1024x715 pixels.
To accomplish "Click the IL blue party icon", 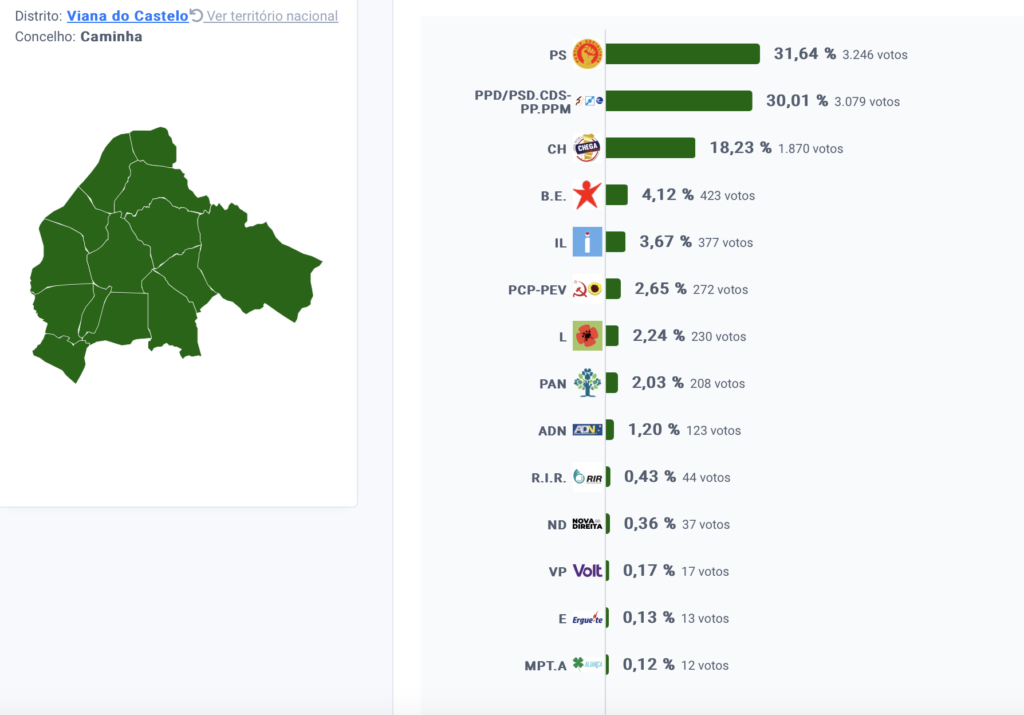I will (x=587, y=242).
